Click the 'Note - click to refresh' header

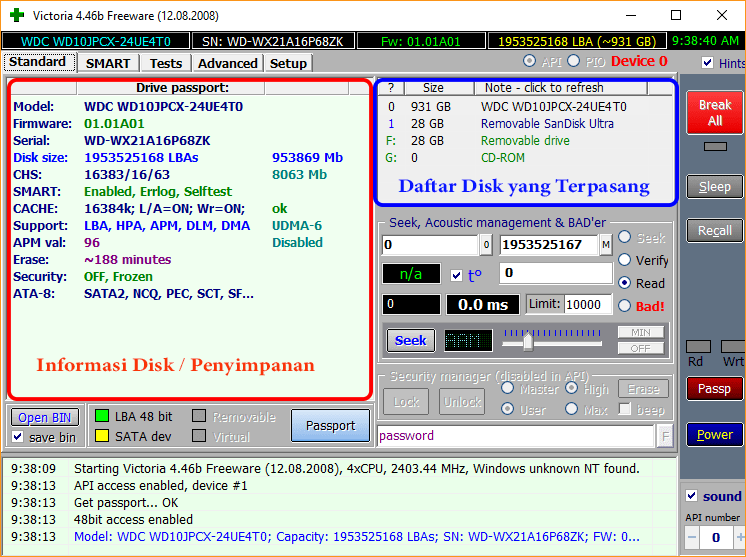561,88
